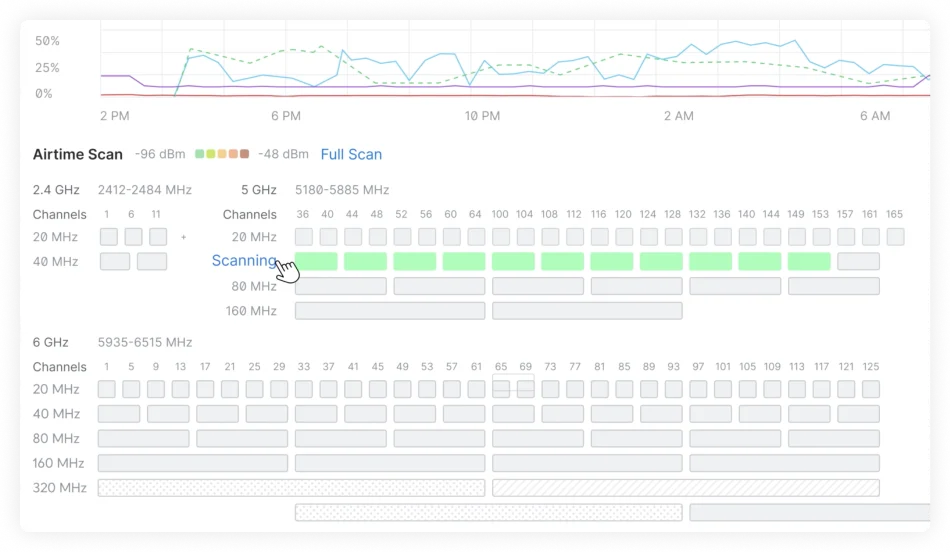Click the -96 dBm legend label
950x552 pixels.
[x=160, y=154]
